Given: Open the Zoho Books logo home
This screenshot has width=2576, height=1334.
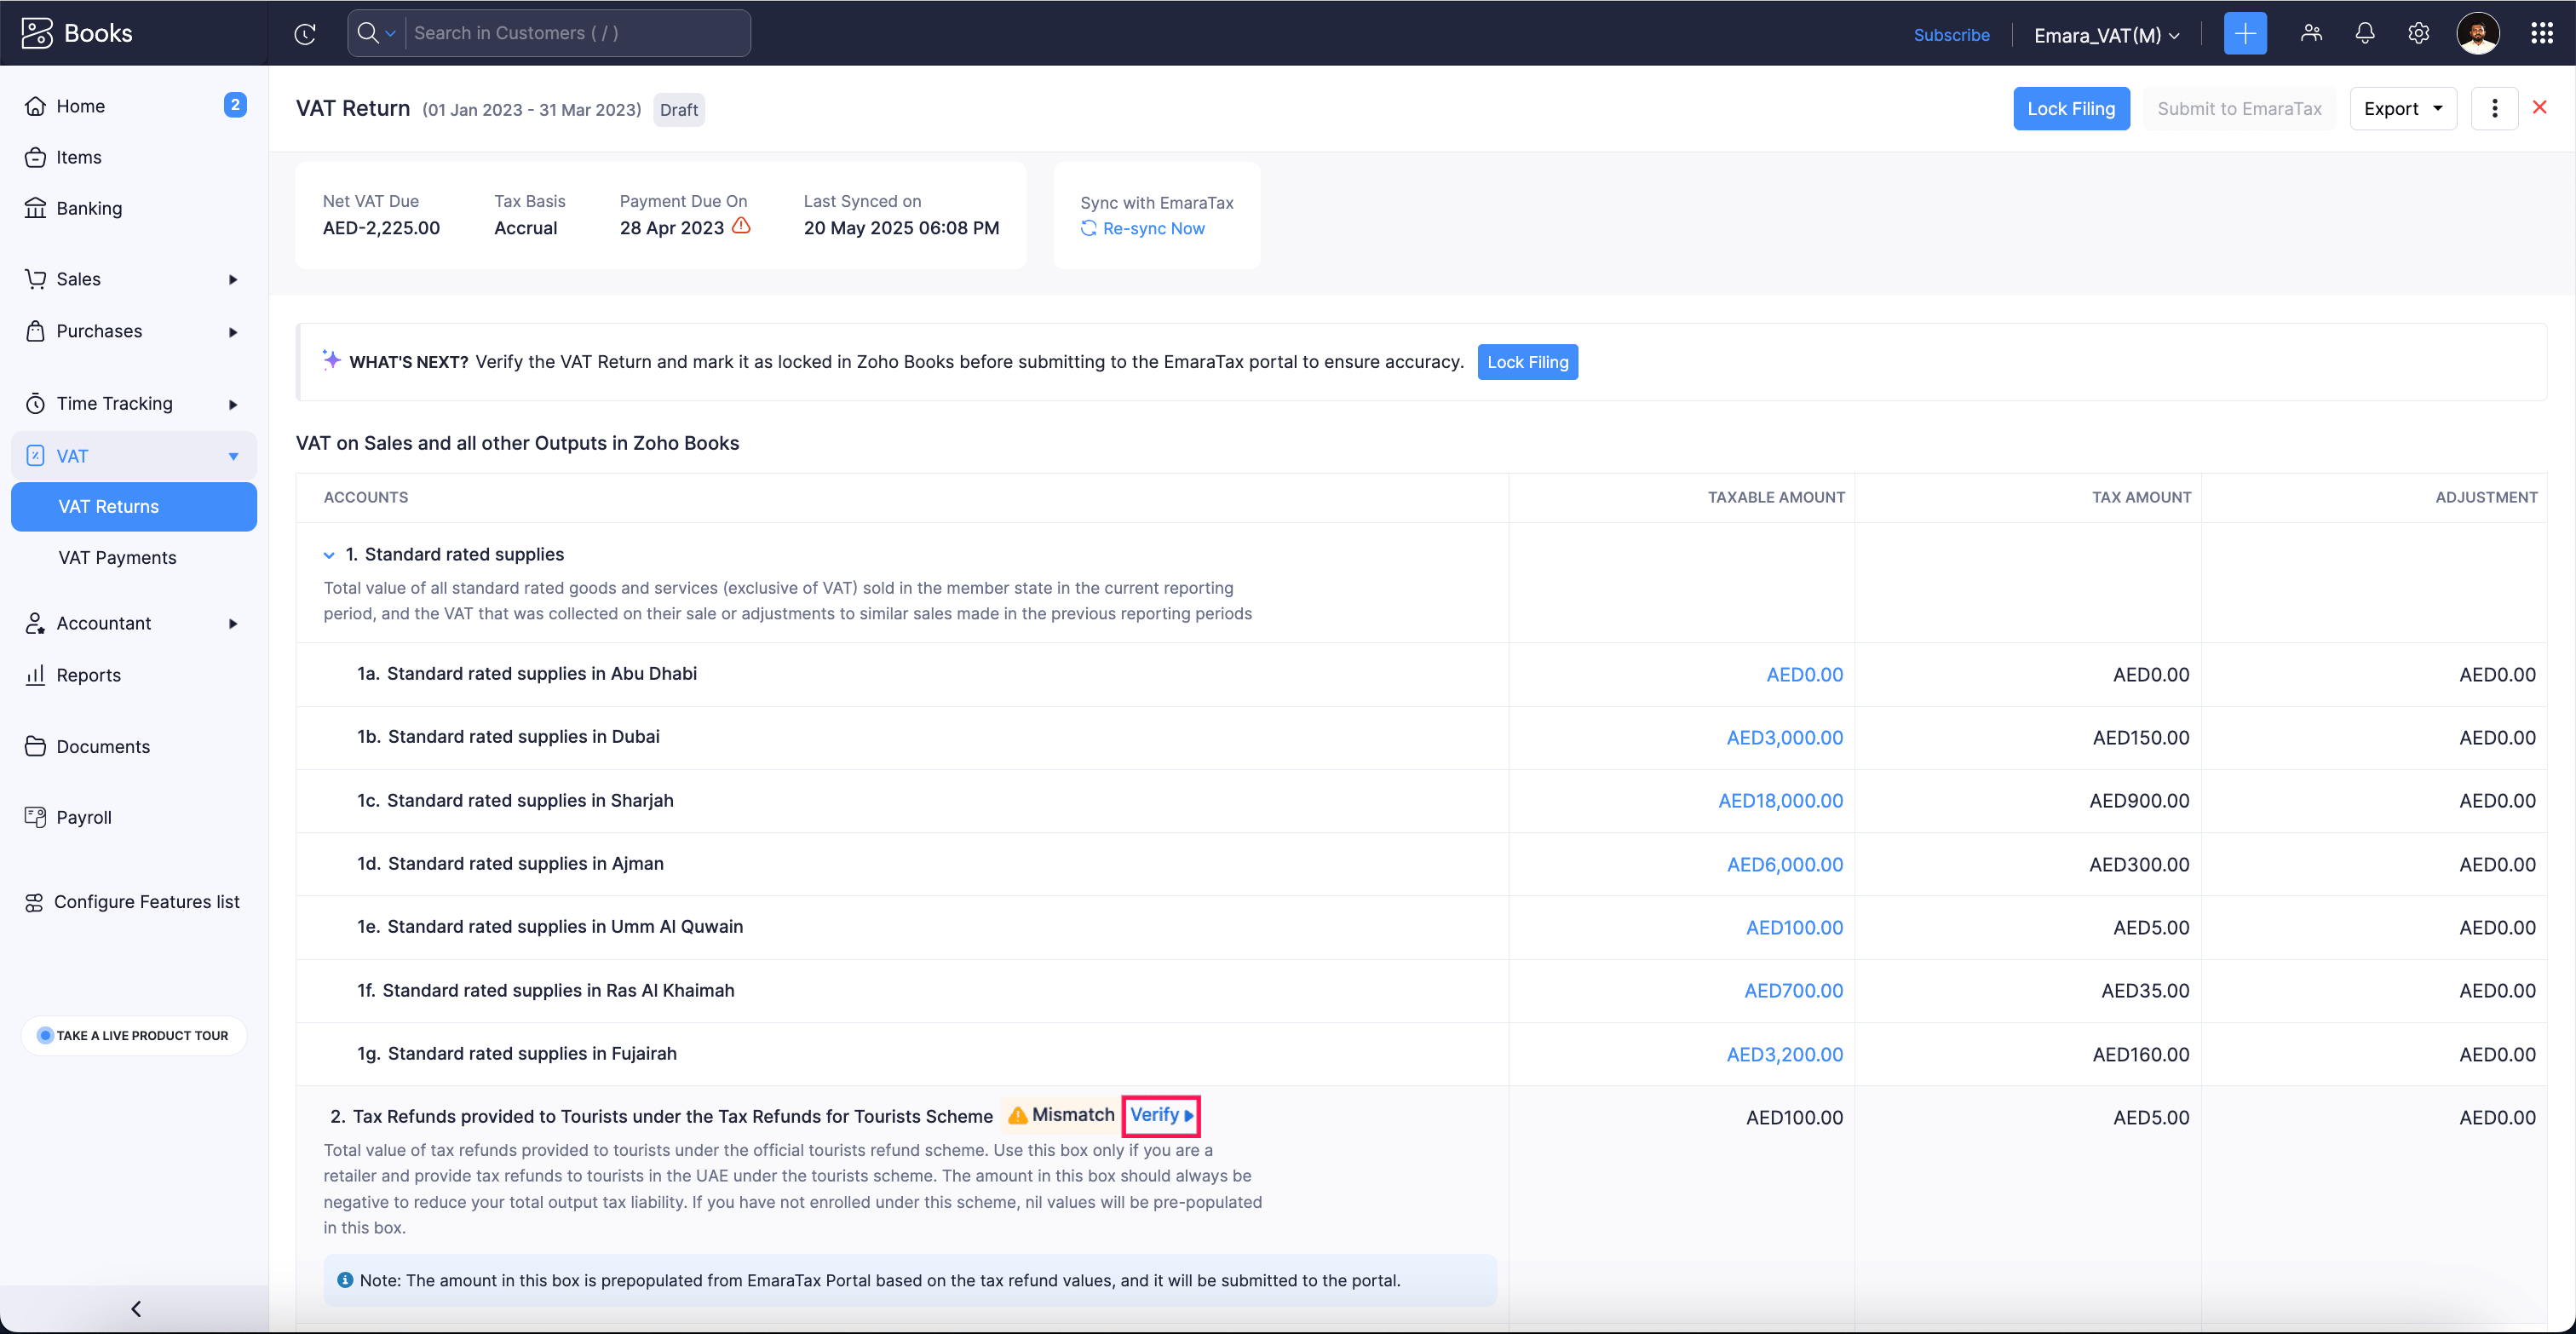Looking at the screenshot, I should tap(77, 33).
